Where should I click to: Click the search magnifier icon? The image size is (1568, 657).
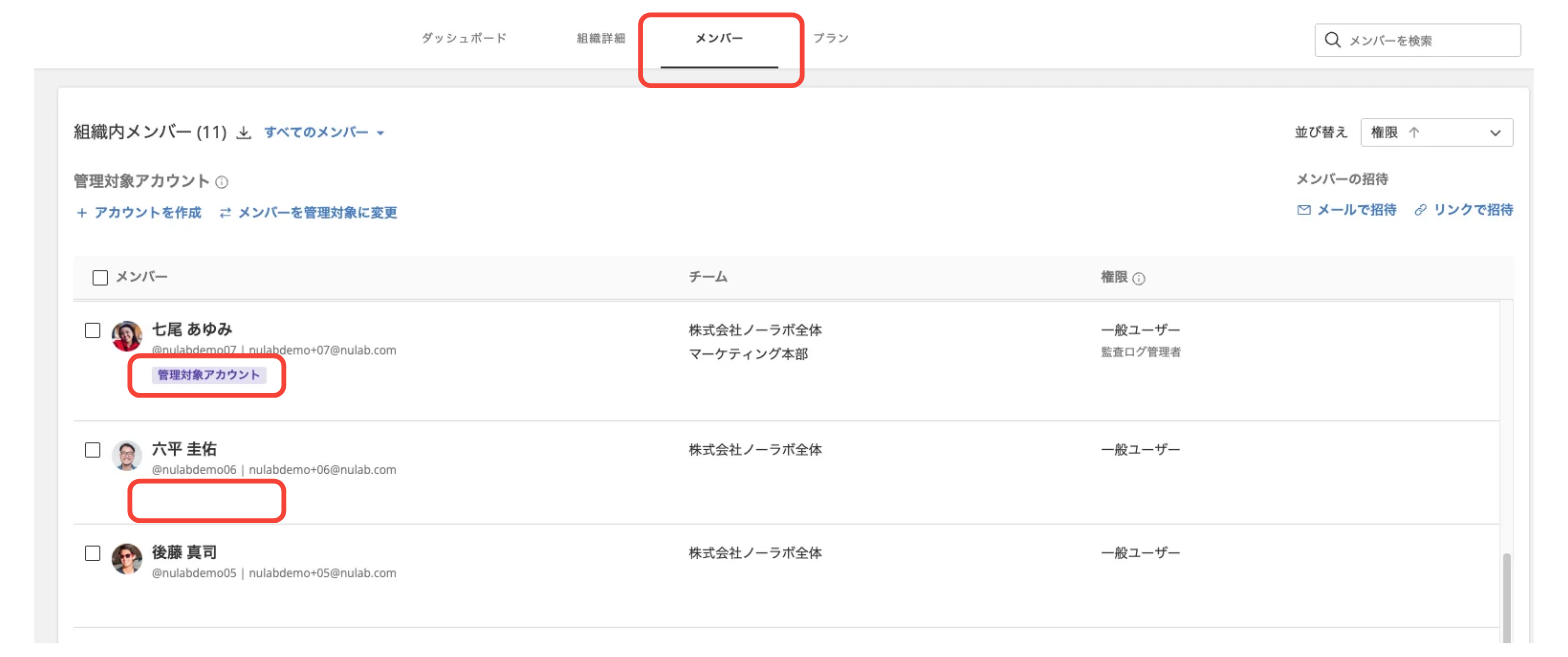click(x=1332, y=40)
